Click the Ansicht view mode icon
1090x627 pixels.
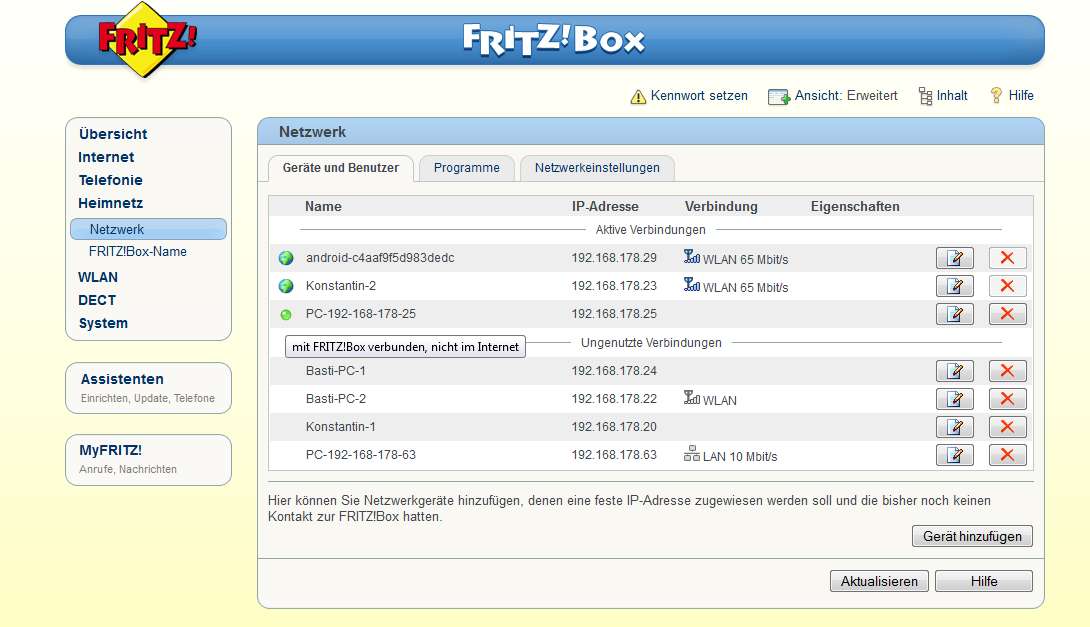click(779, 97)
